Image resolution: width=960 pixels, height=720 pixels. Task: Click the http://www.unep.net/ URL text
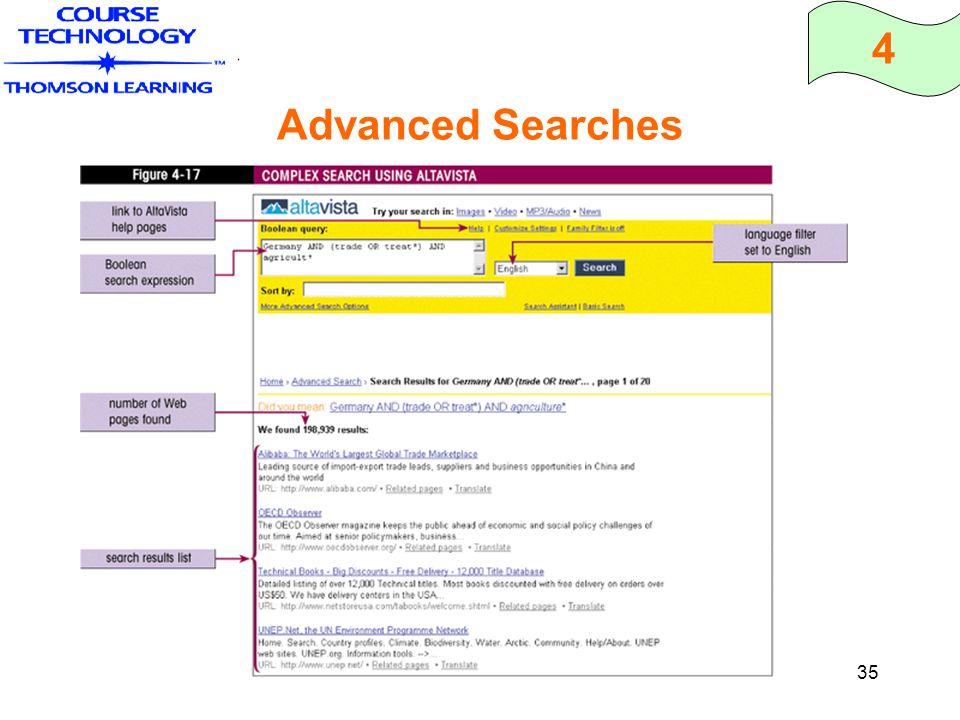[322, 665]
